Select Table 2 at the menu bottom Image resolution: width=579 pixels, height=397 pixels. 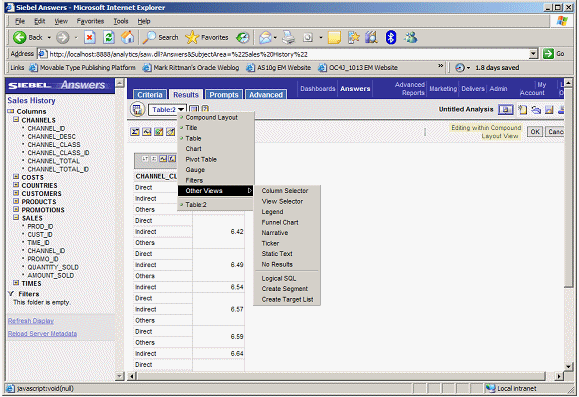[196, 205]
